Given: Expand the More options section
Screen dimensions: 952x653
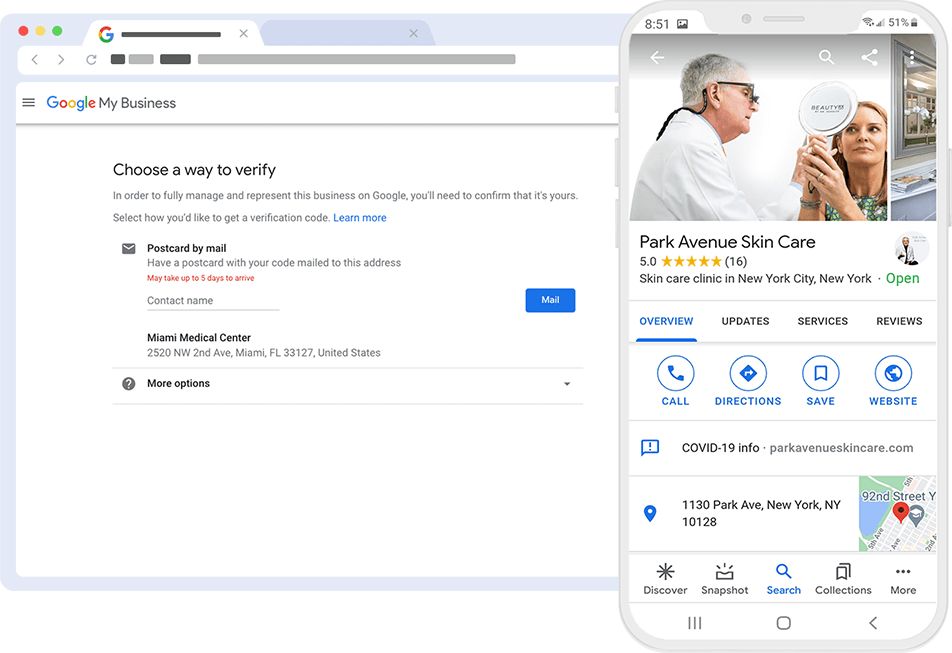Looking at the screenshot, I should click(178, 383).
